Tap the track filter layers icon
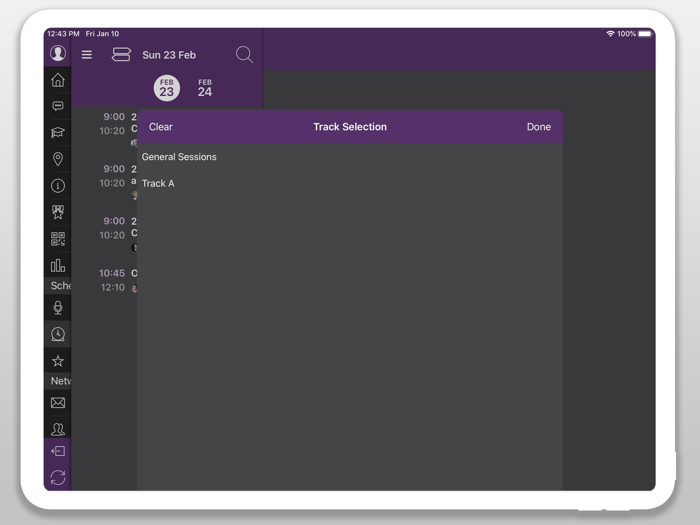 coord(121,54)
